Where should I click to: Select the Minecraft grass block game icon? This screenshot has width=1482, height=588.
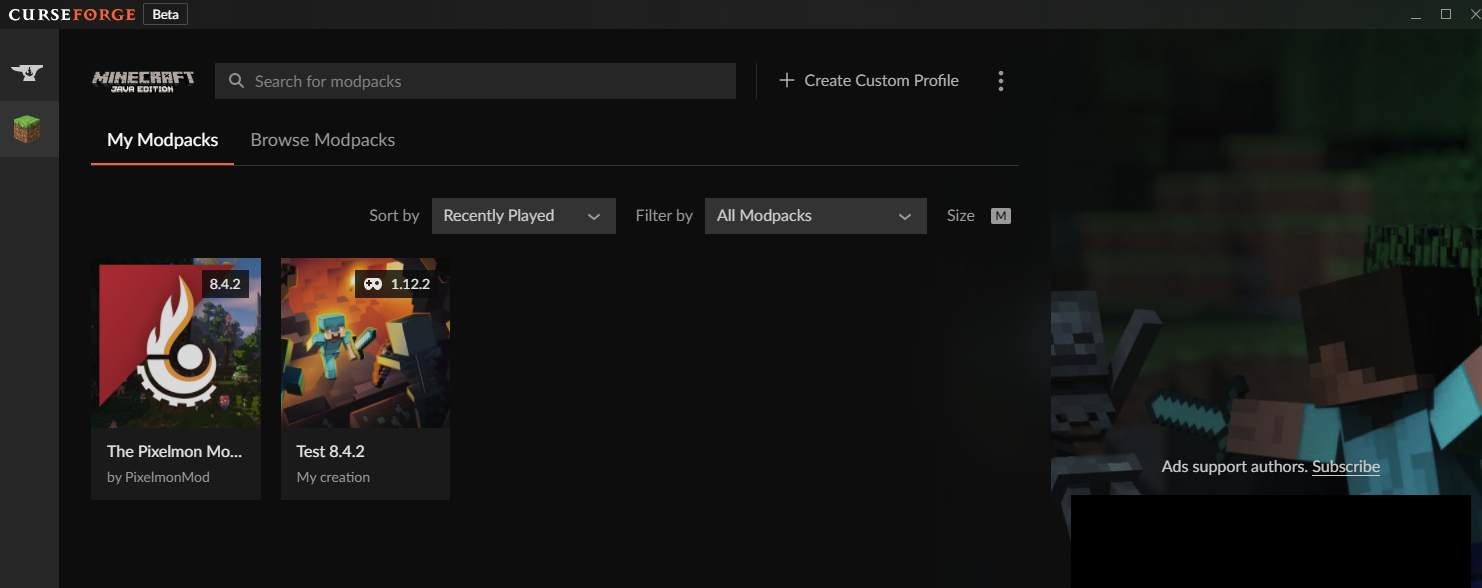point(28,129)
